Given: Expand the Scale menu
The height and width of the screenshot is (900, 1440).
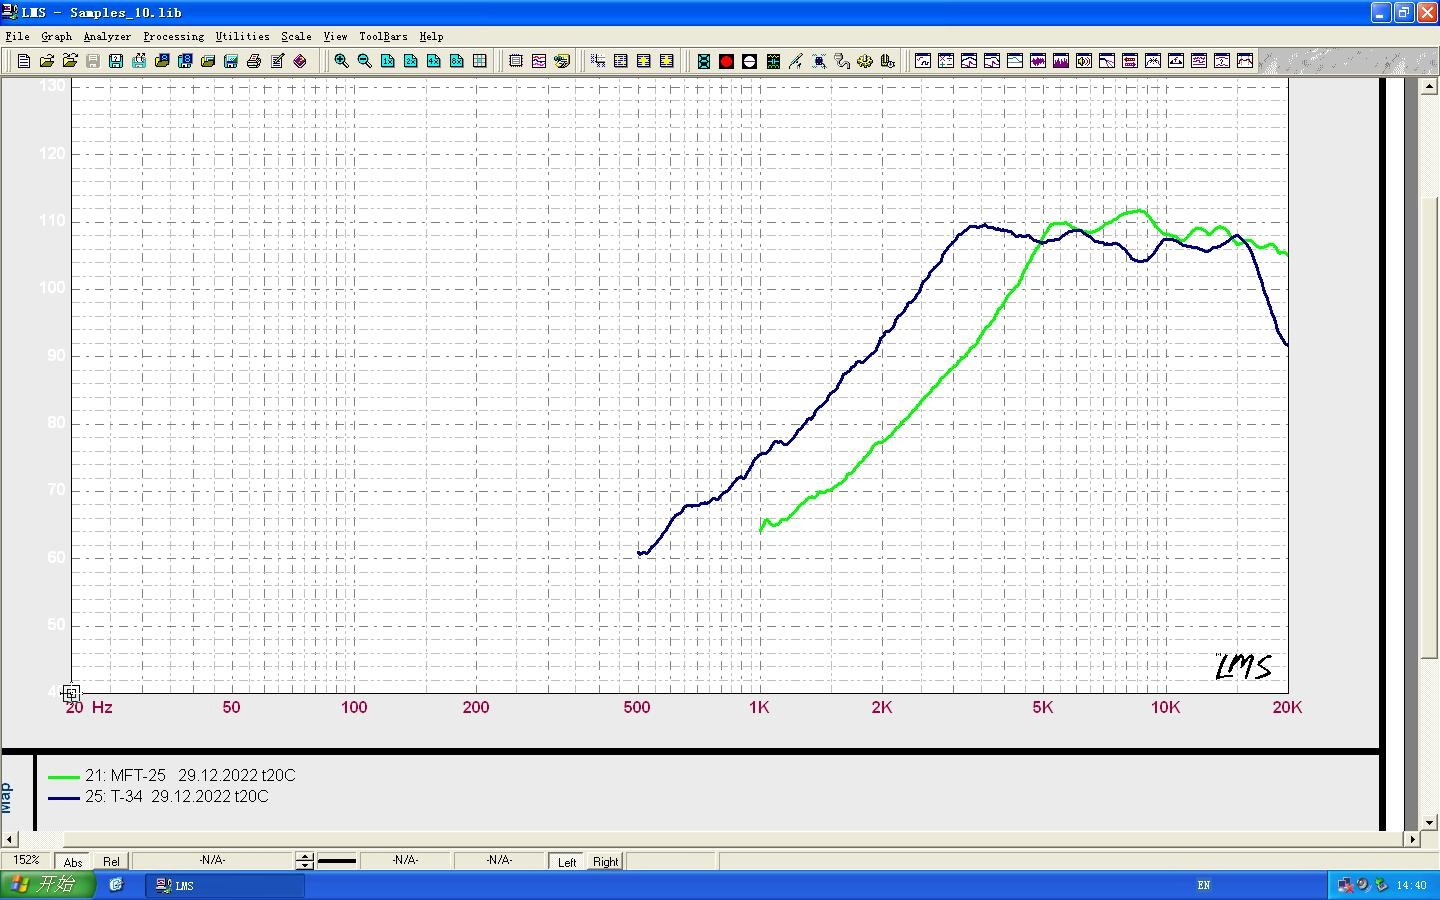Looking at the screenshot, I should coord(296,36).
